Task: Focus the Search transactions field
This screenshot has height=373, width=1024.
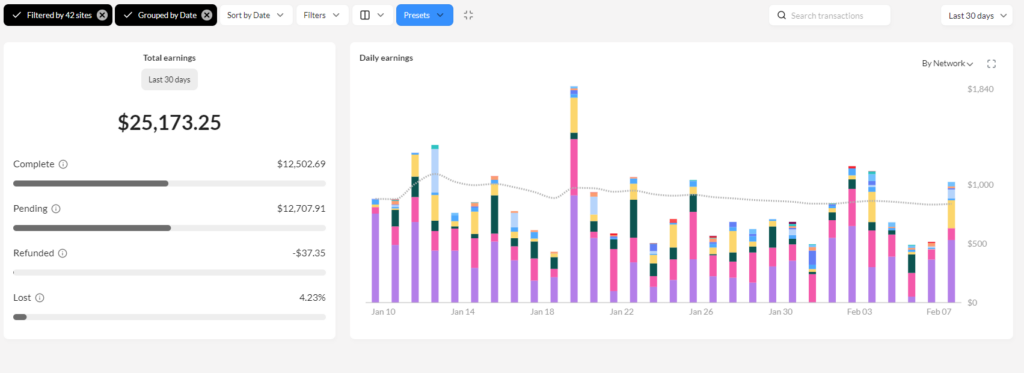Action: coord(829,15)
